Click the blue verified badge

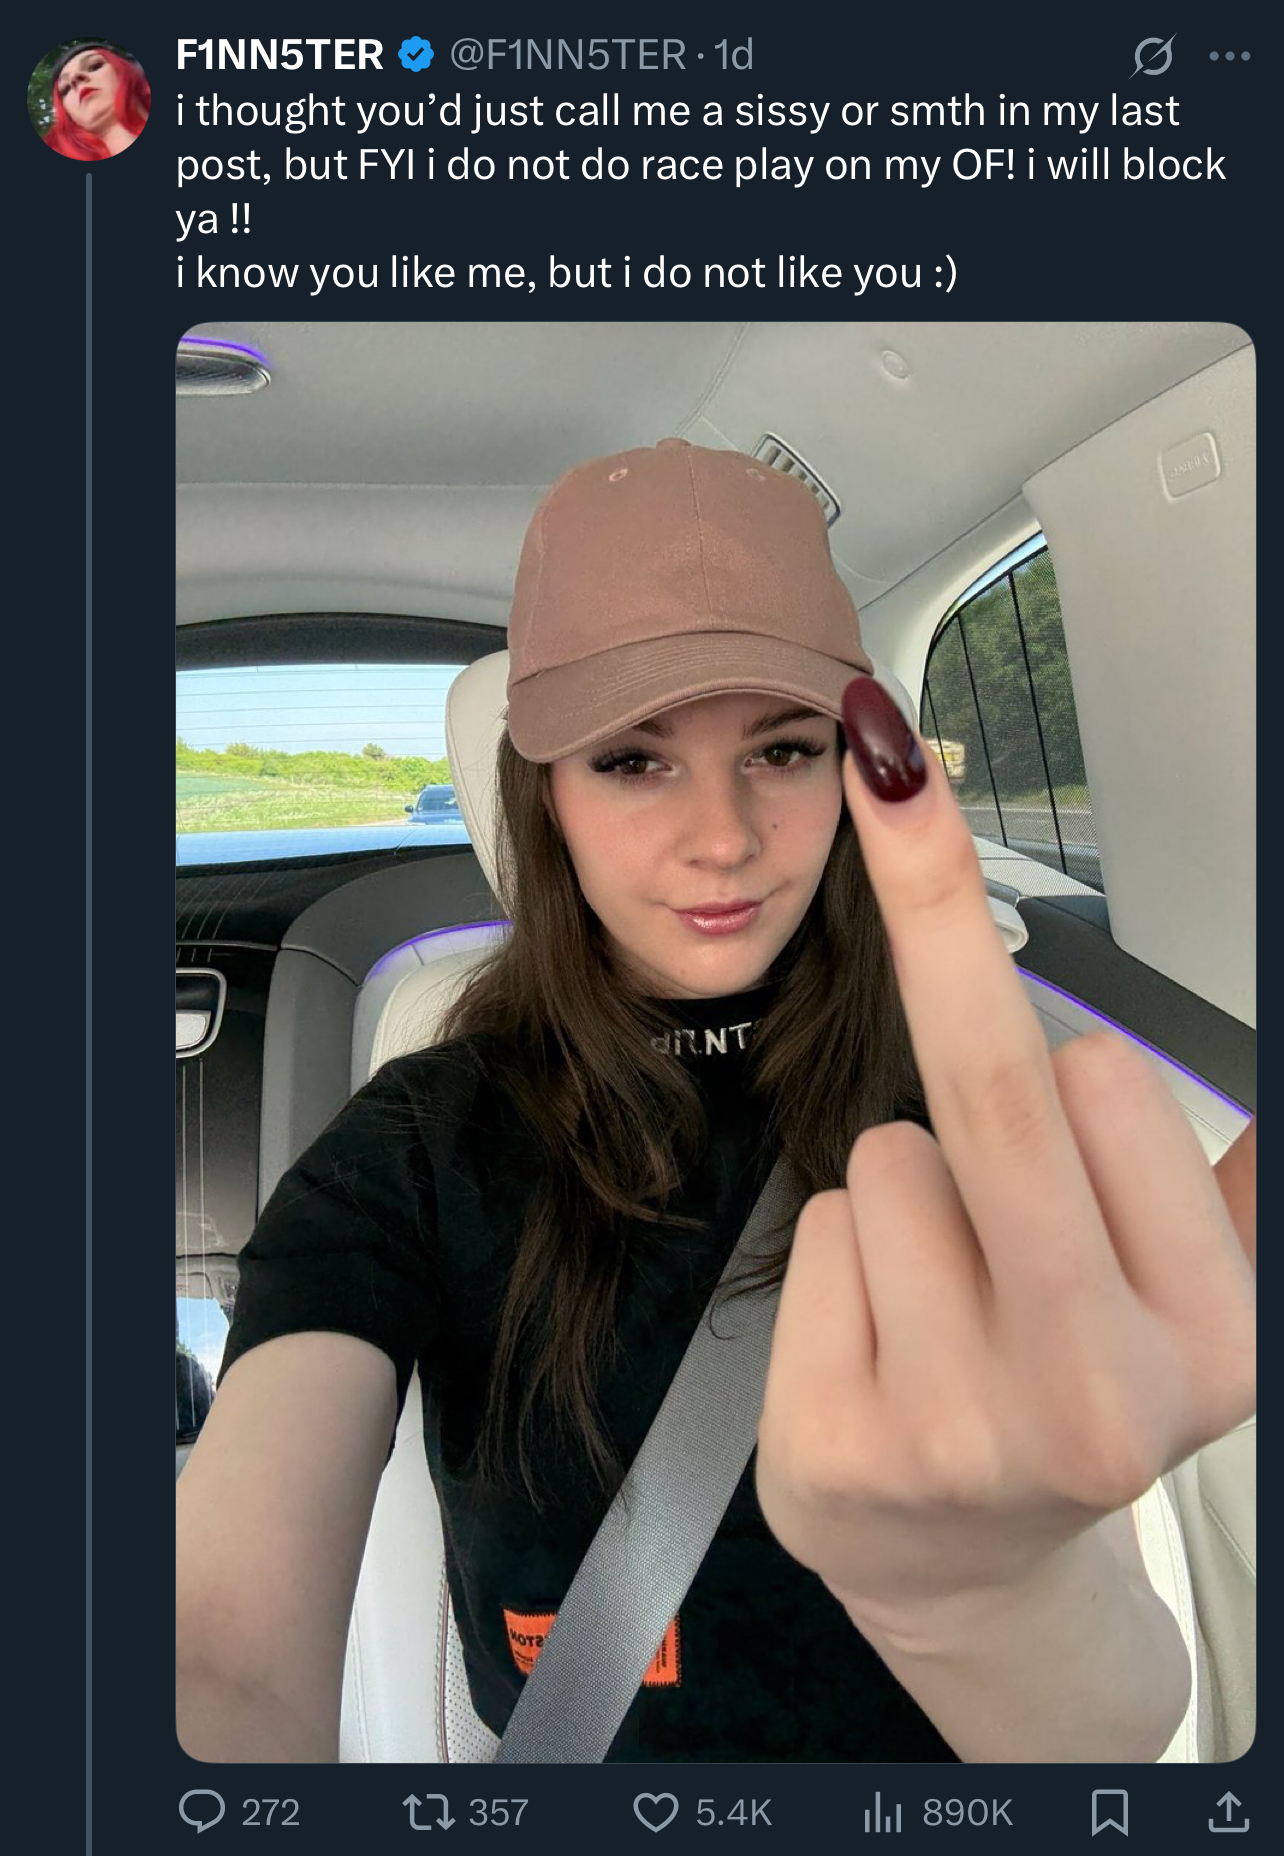416,55
